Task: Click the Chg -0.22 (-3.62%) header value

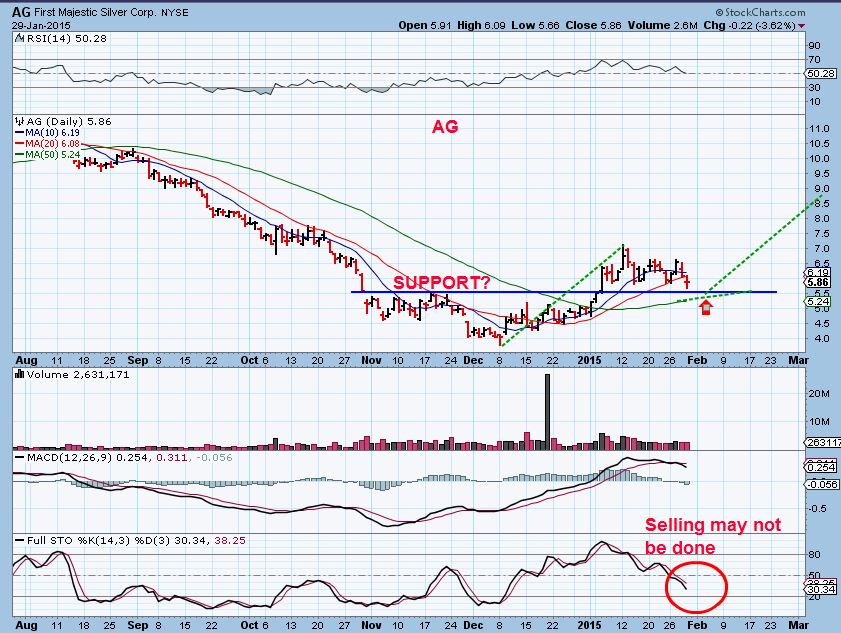Action: click(x=749, y=25)
